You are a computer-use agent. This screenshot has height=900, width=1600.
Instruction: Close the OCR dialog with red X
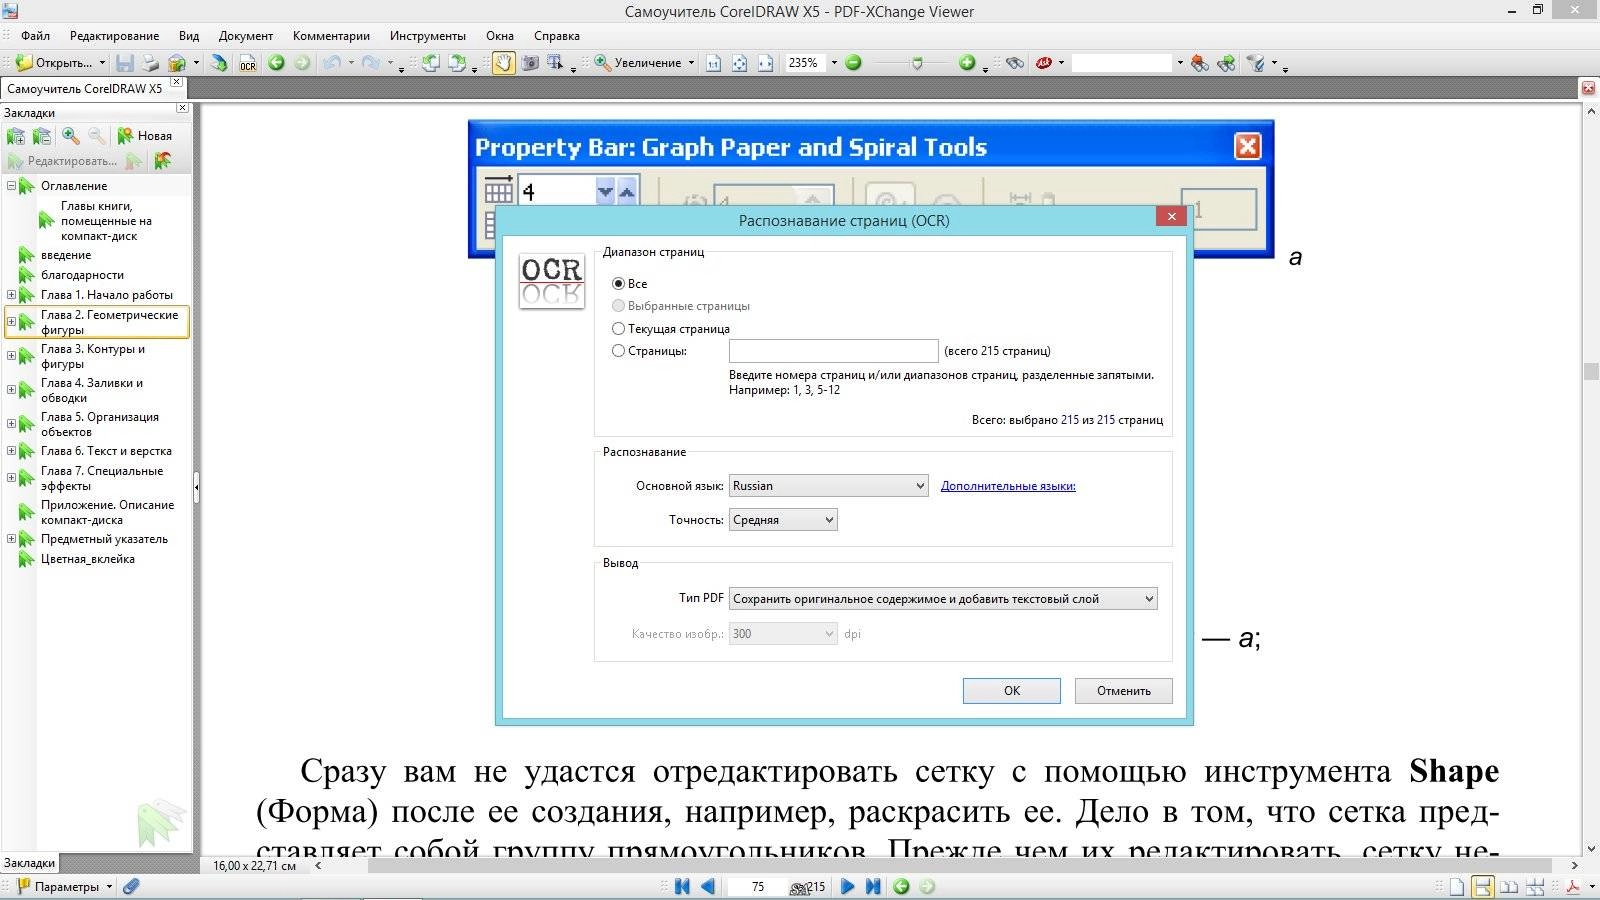pyautogui.click(x=1171, y=216)
